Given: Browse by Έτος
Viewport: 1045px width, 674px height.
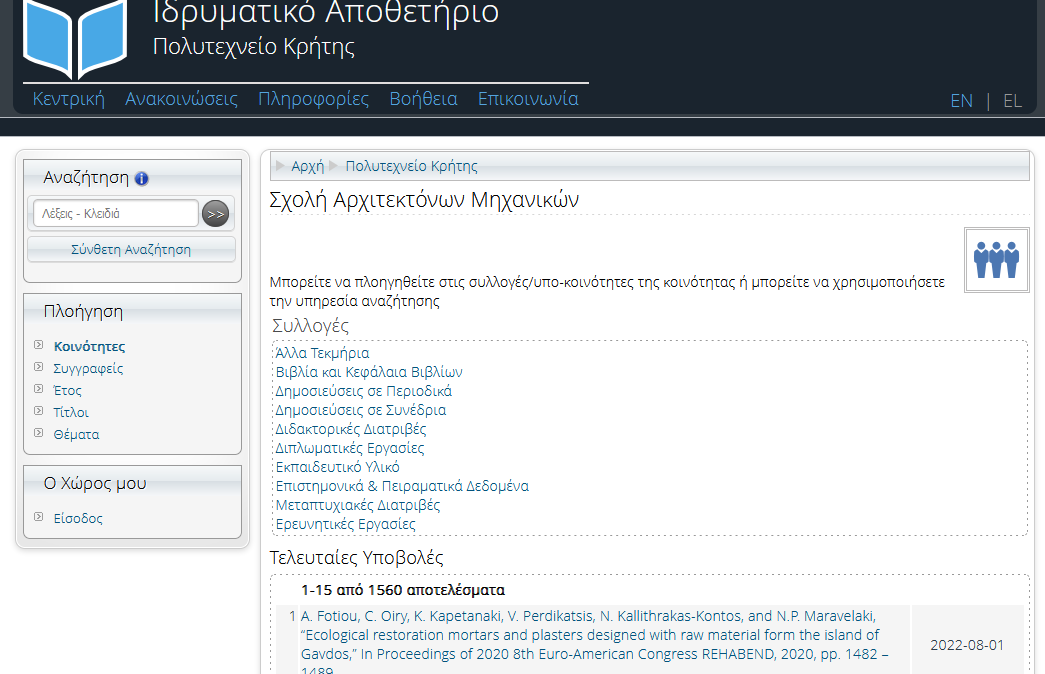Looking at the screenshot, I should [67, 391].
